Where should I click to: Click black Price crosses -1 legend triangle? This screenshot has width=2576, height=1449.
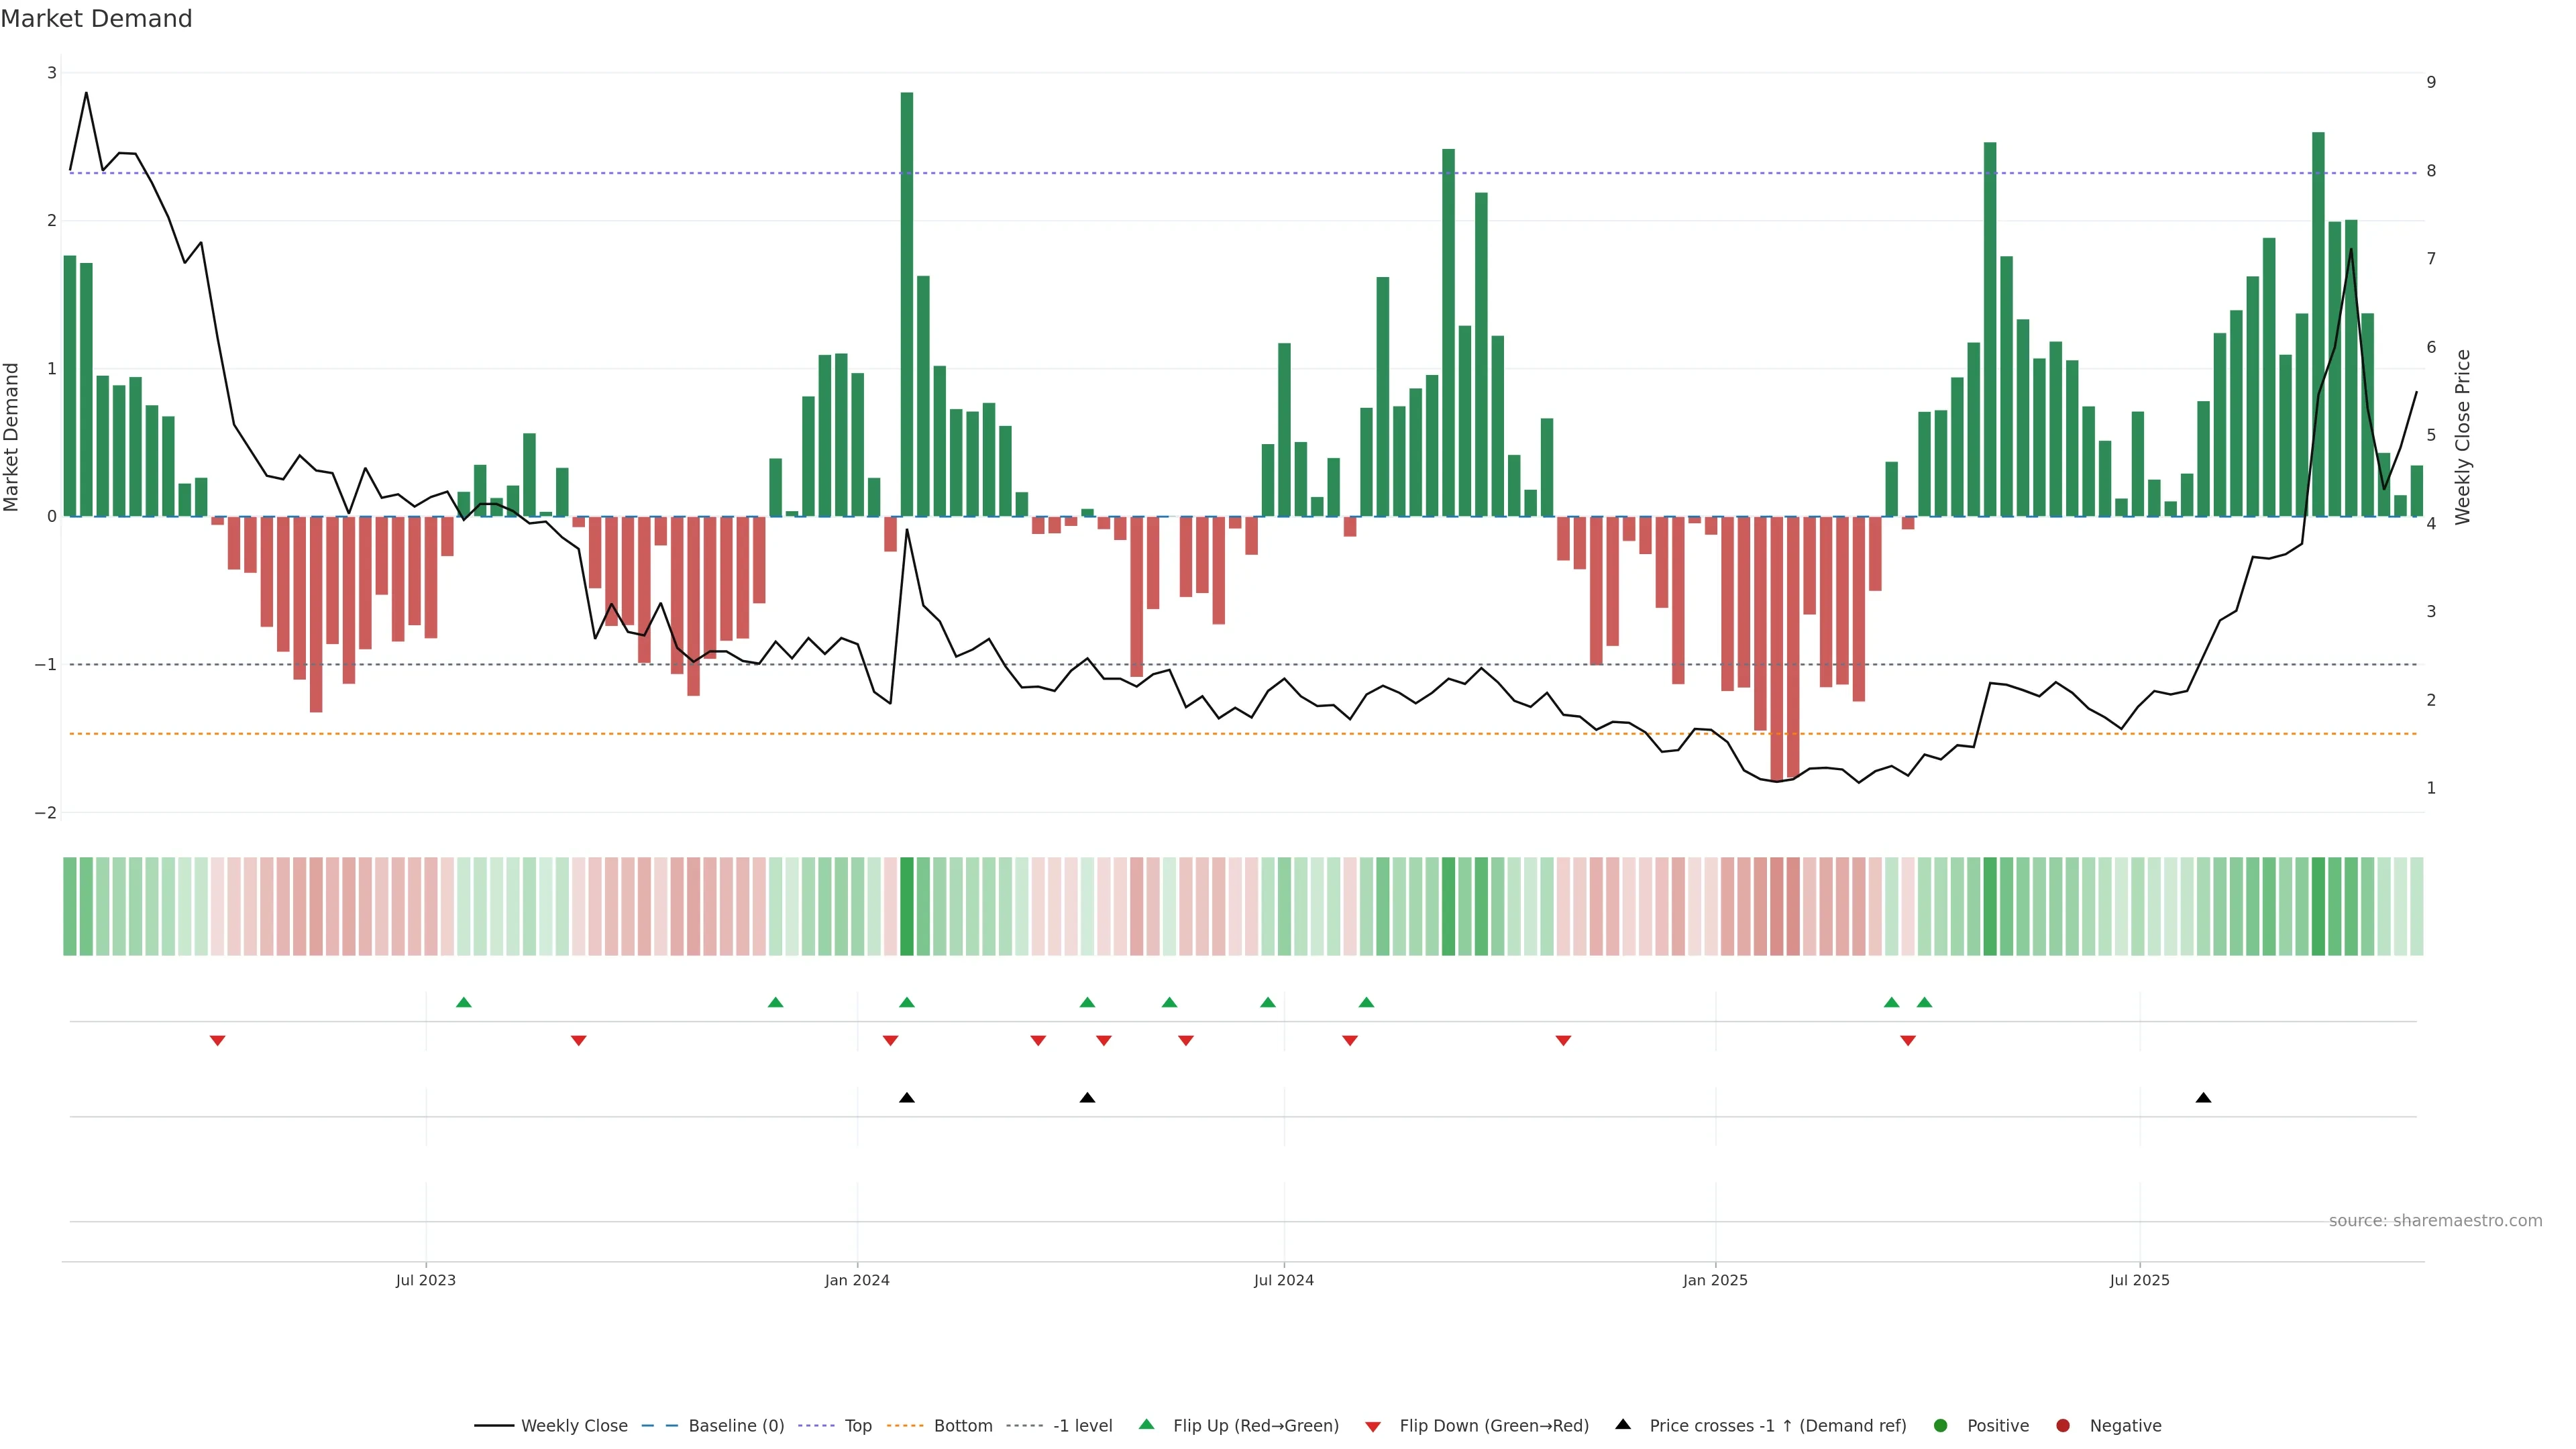coord(1623,1425)
